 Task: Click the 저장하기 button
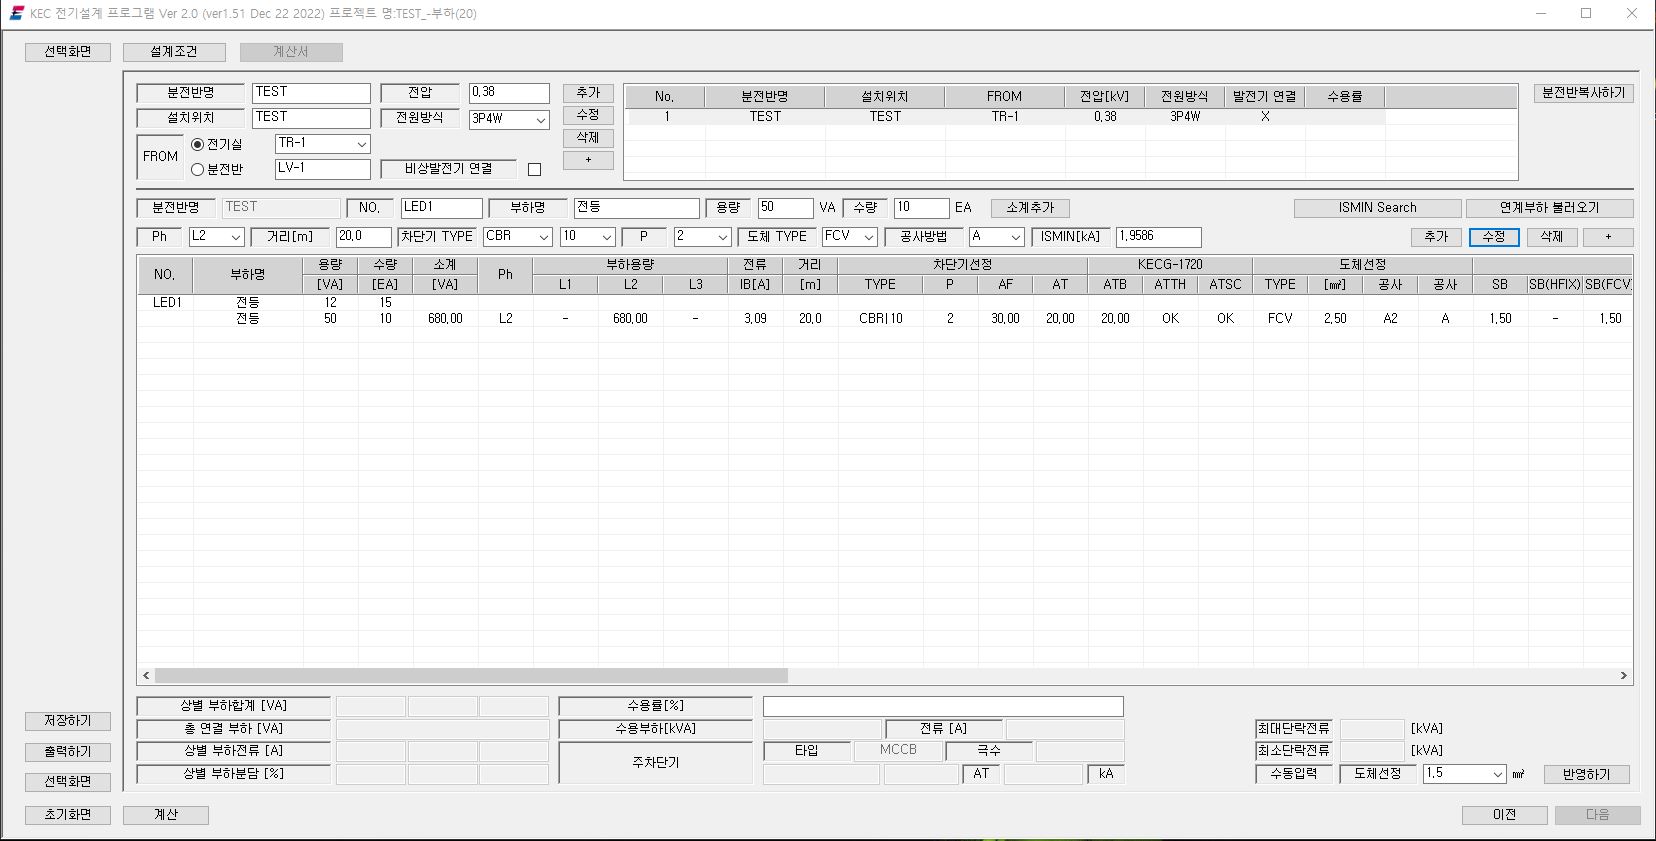click(68, 721)
